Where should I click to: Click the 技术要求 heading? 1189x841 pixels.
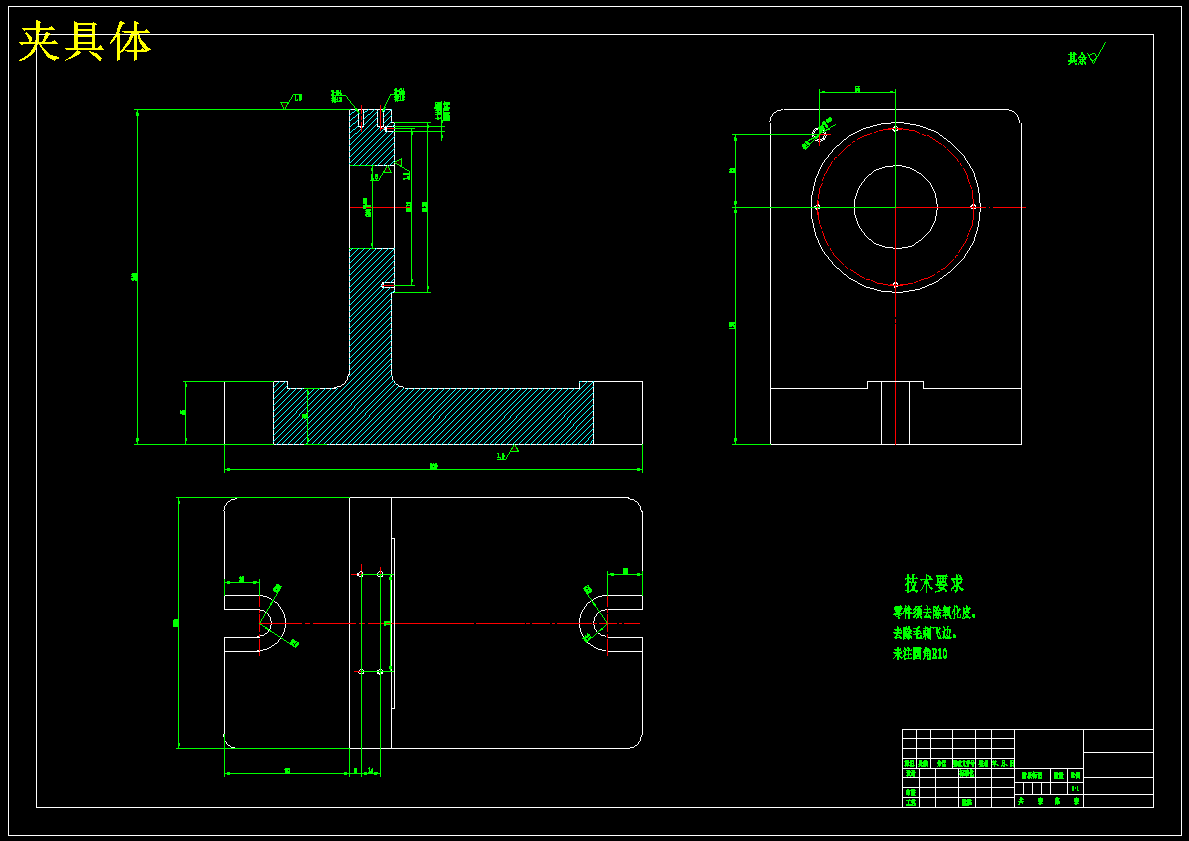933,583
